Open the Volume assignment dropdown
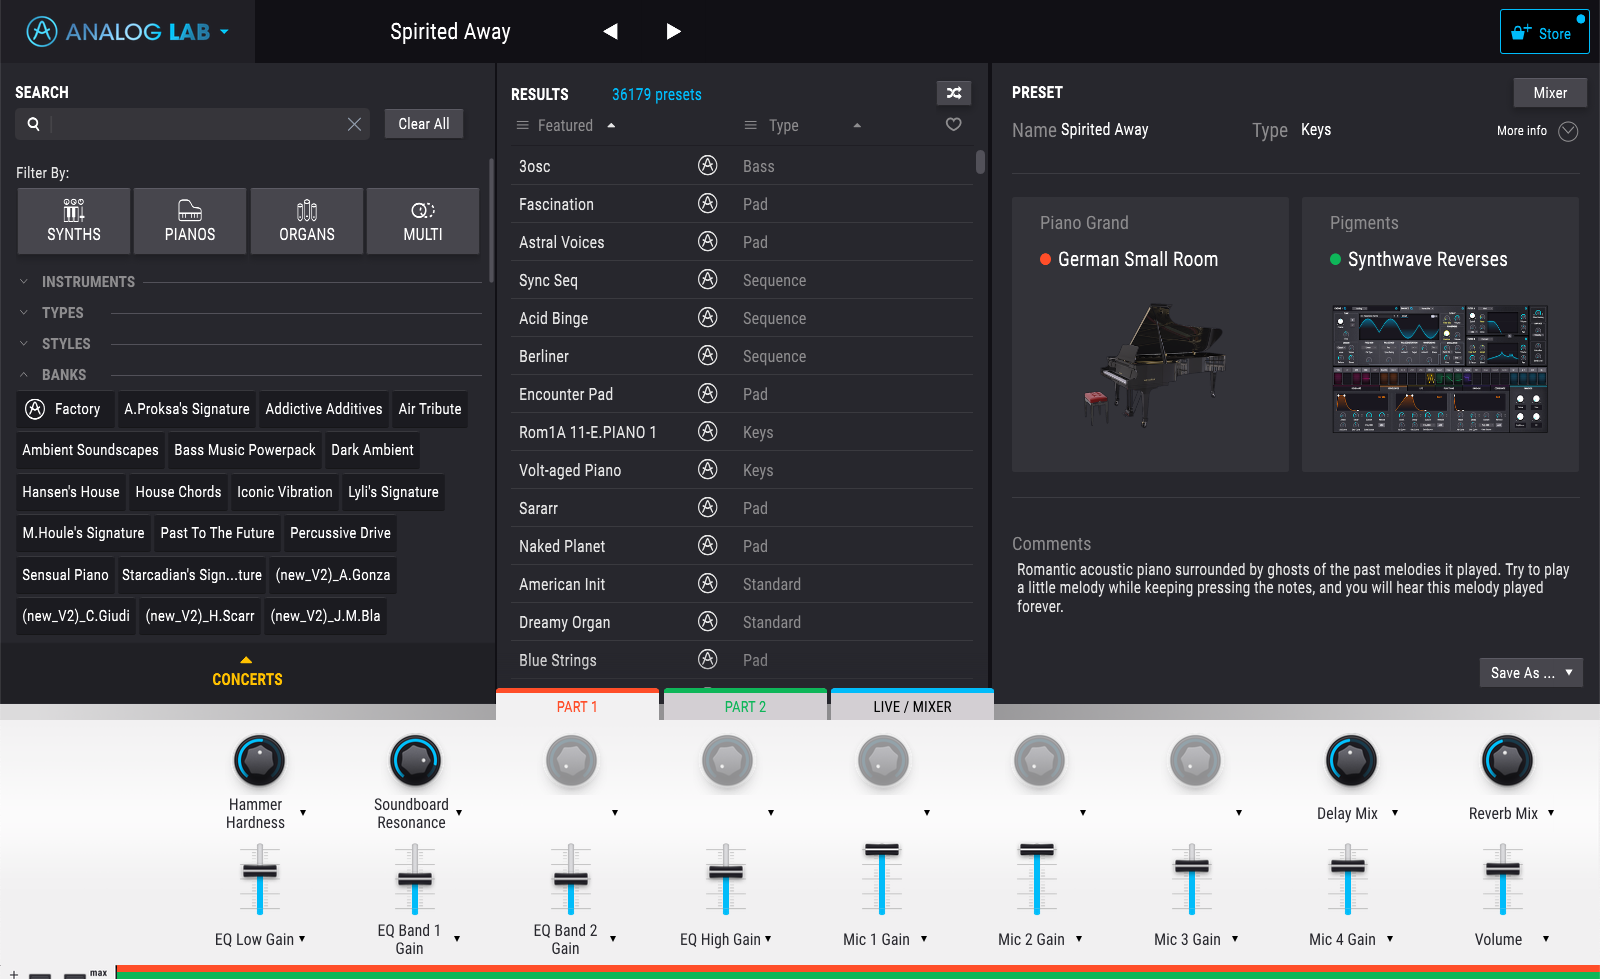The width and height of the screenshot is (1600, 979). 1546,939
